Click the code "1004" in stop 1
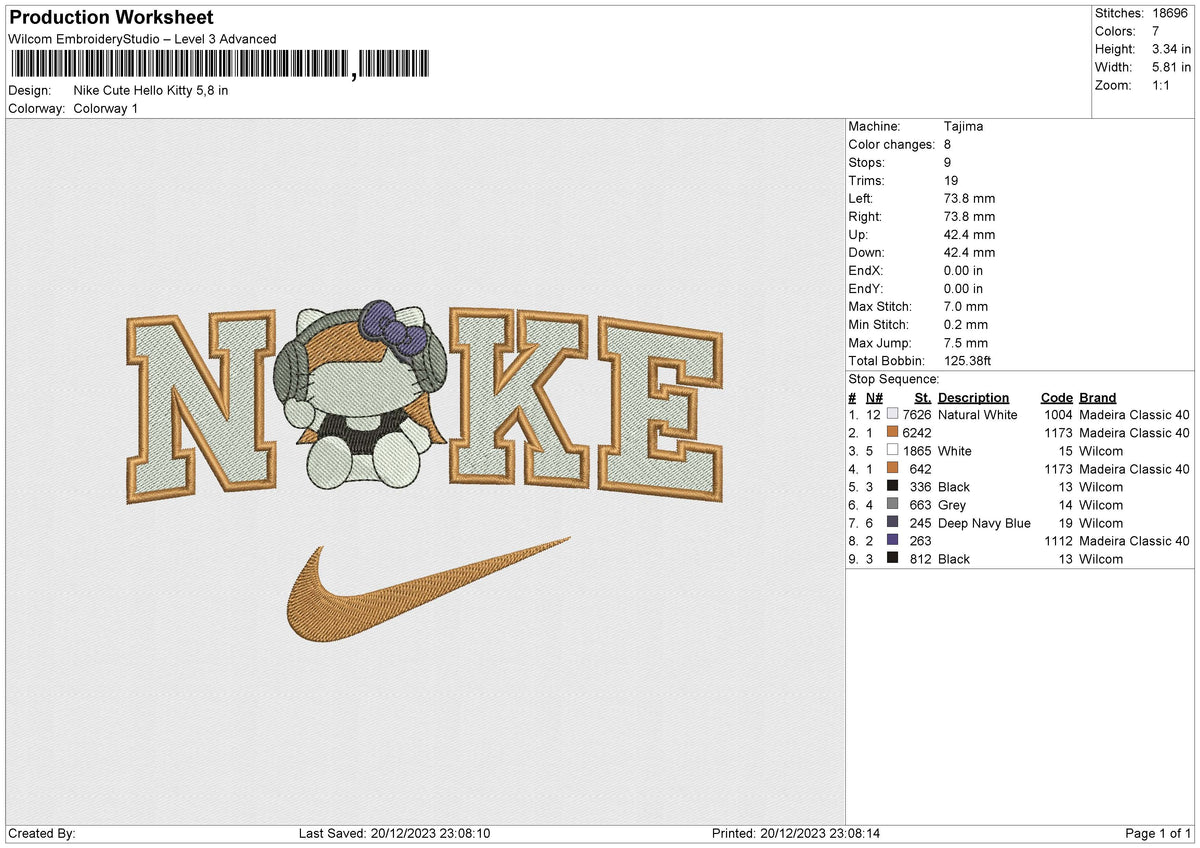Screen dimensions: 1200x848 1058,415
